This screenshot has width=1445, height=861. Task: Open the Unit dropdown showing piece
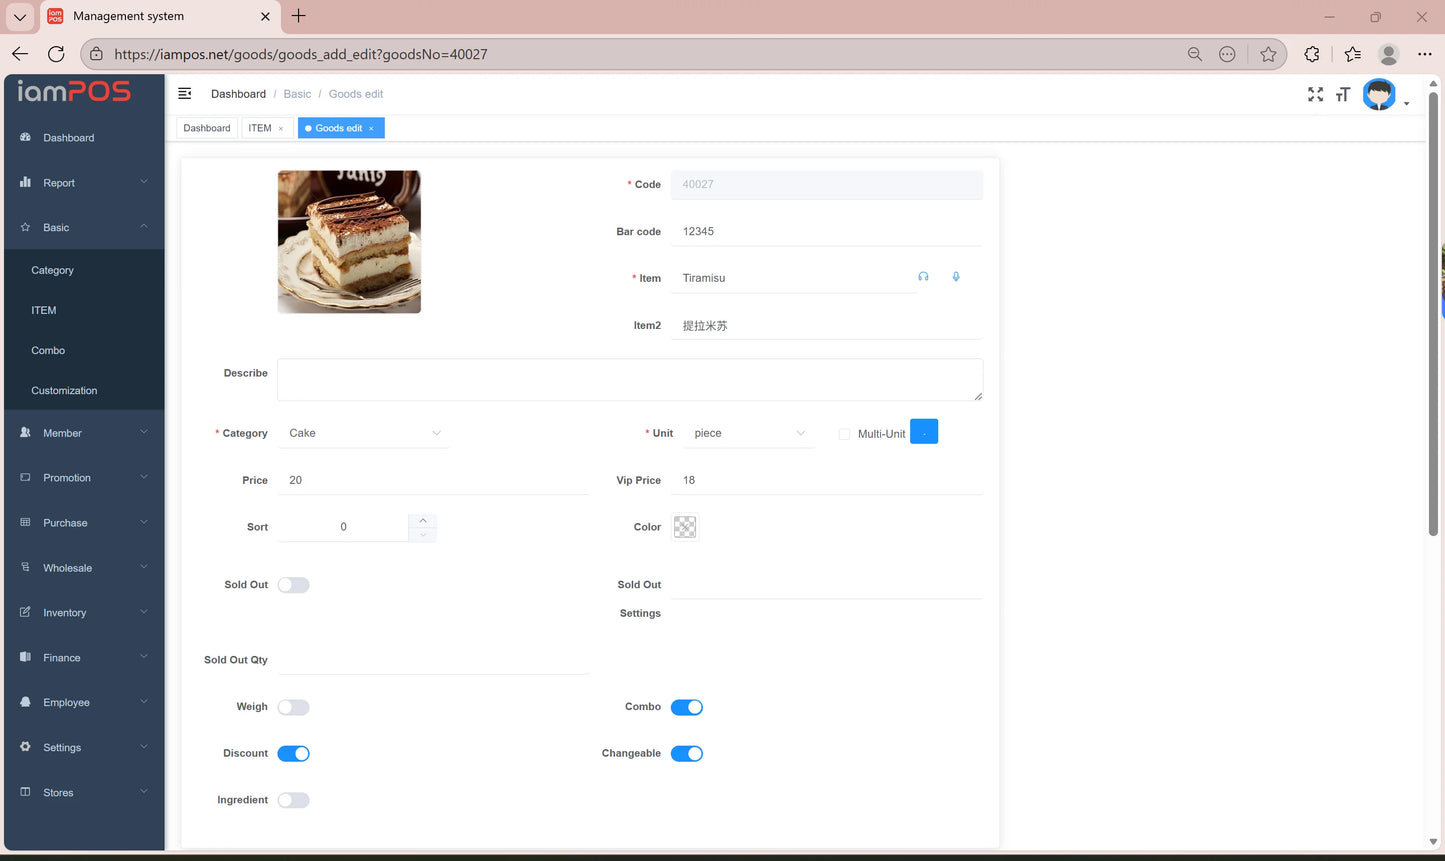748,433
